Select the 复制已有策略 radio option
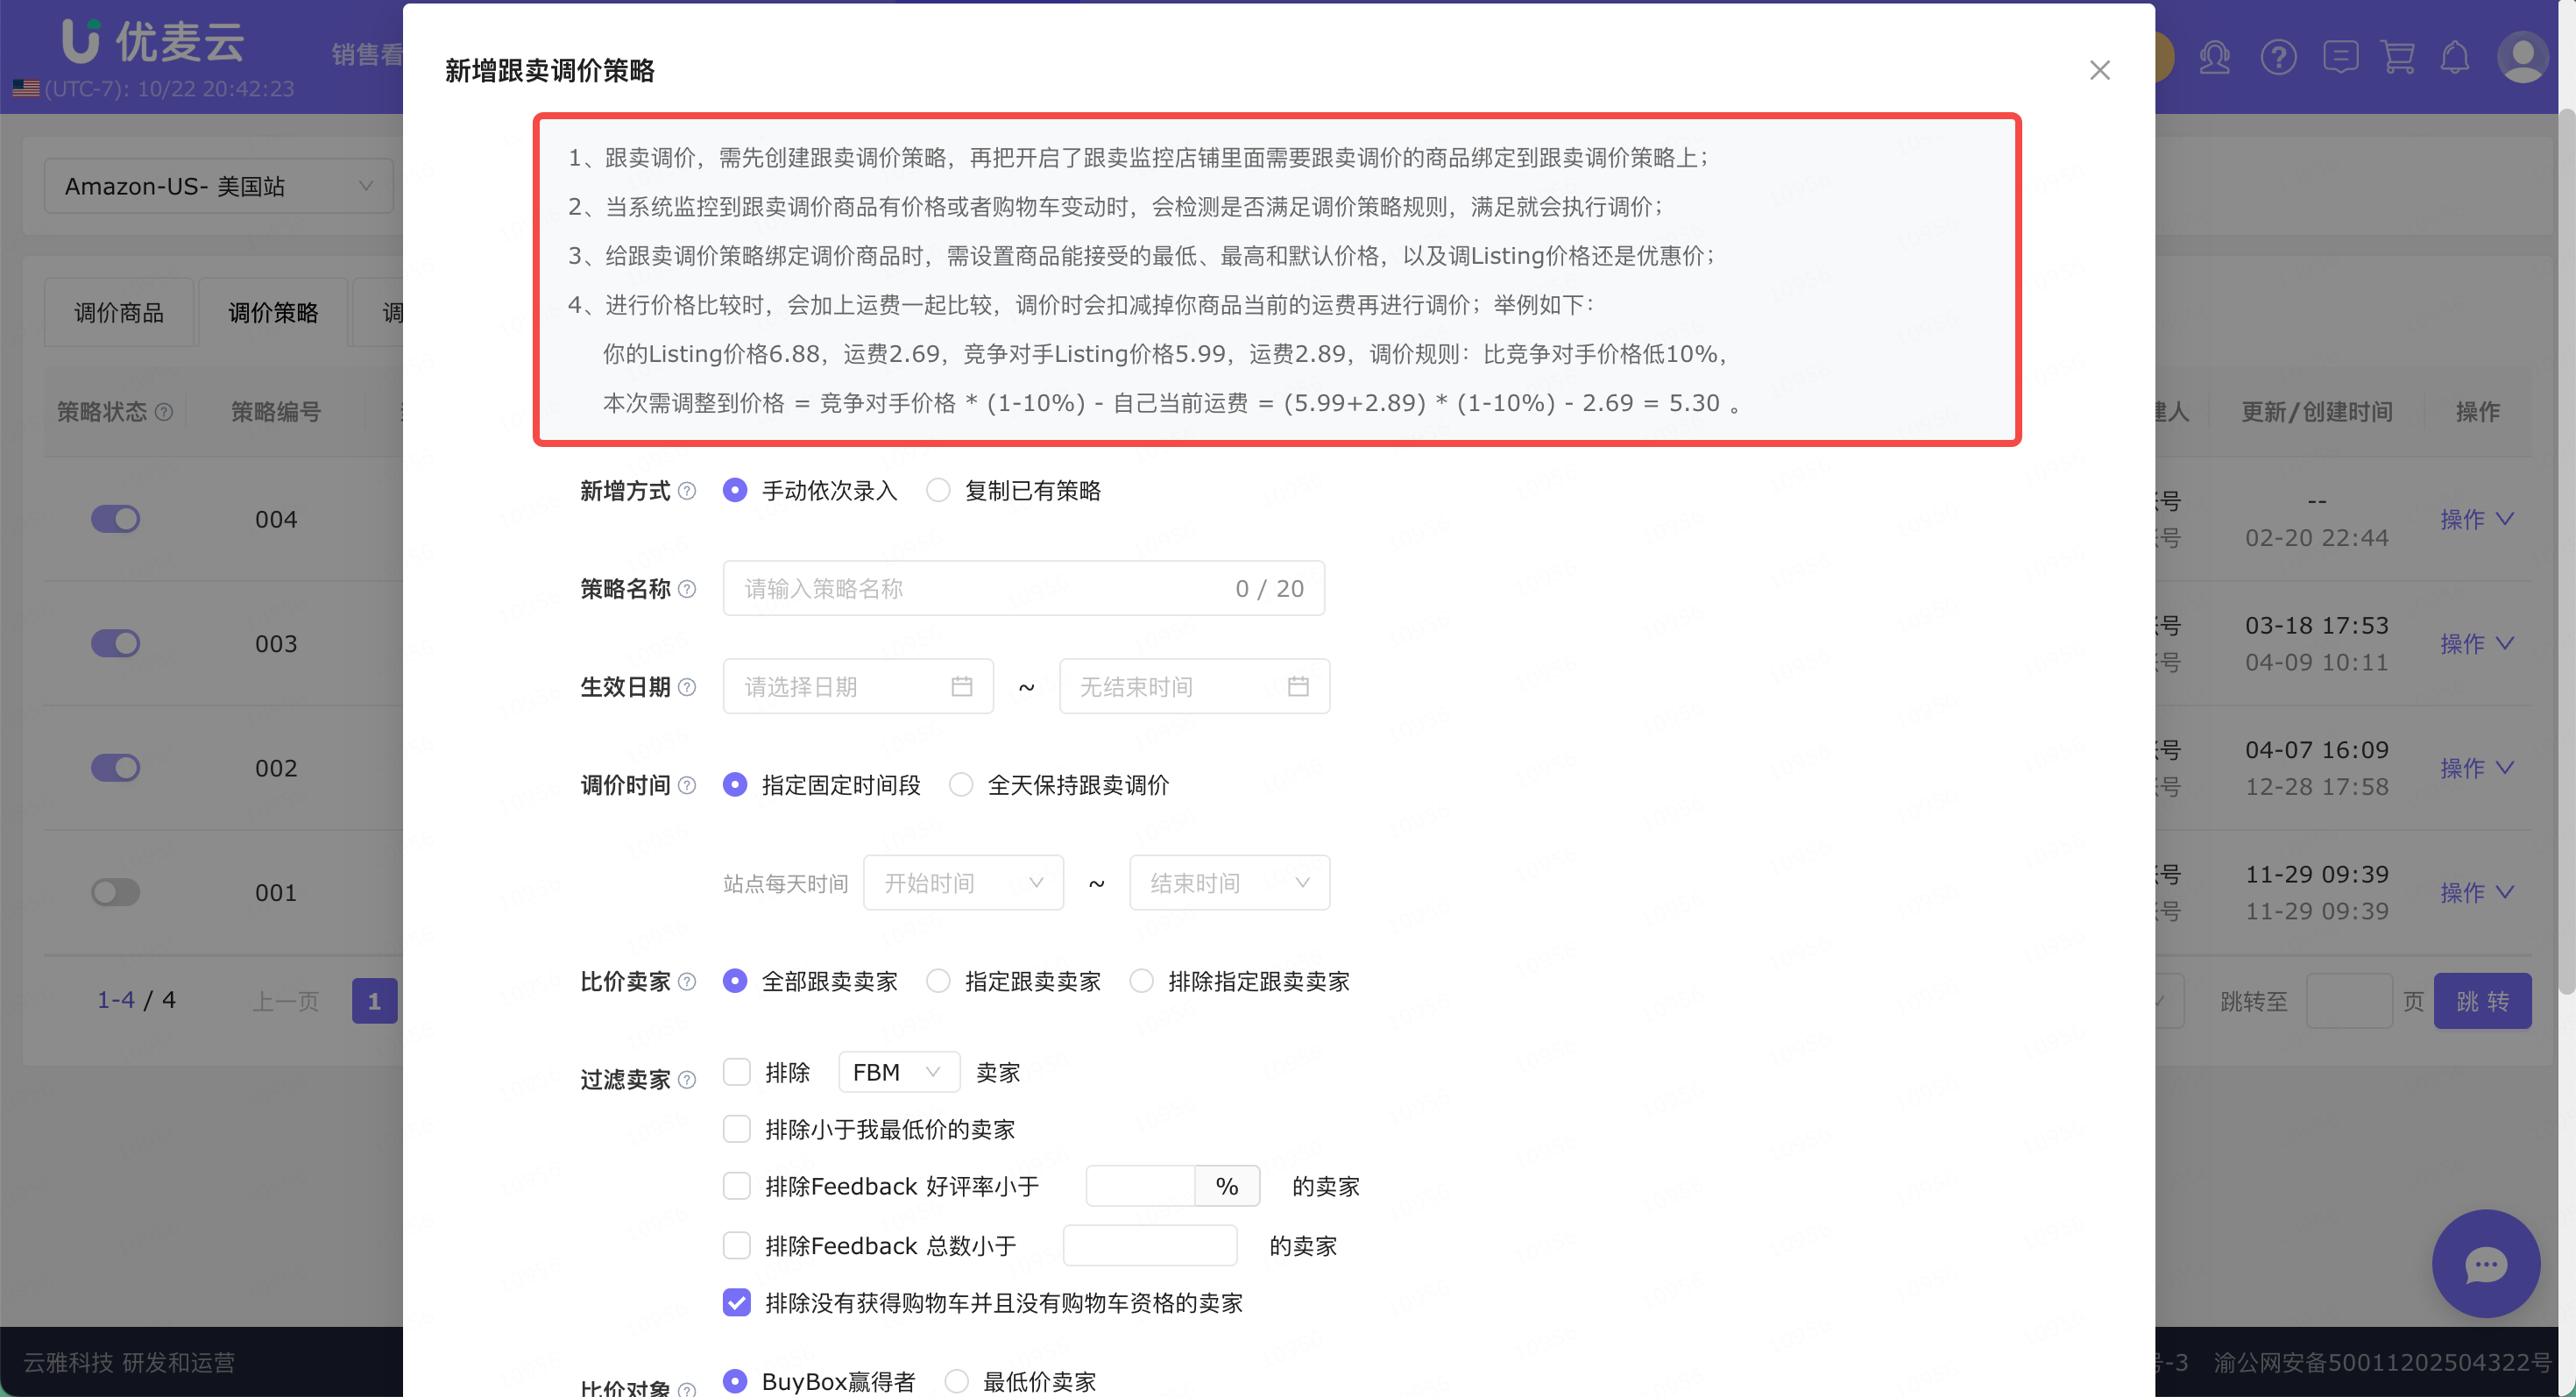 tap(938, 491)
